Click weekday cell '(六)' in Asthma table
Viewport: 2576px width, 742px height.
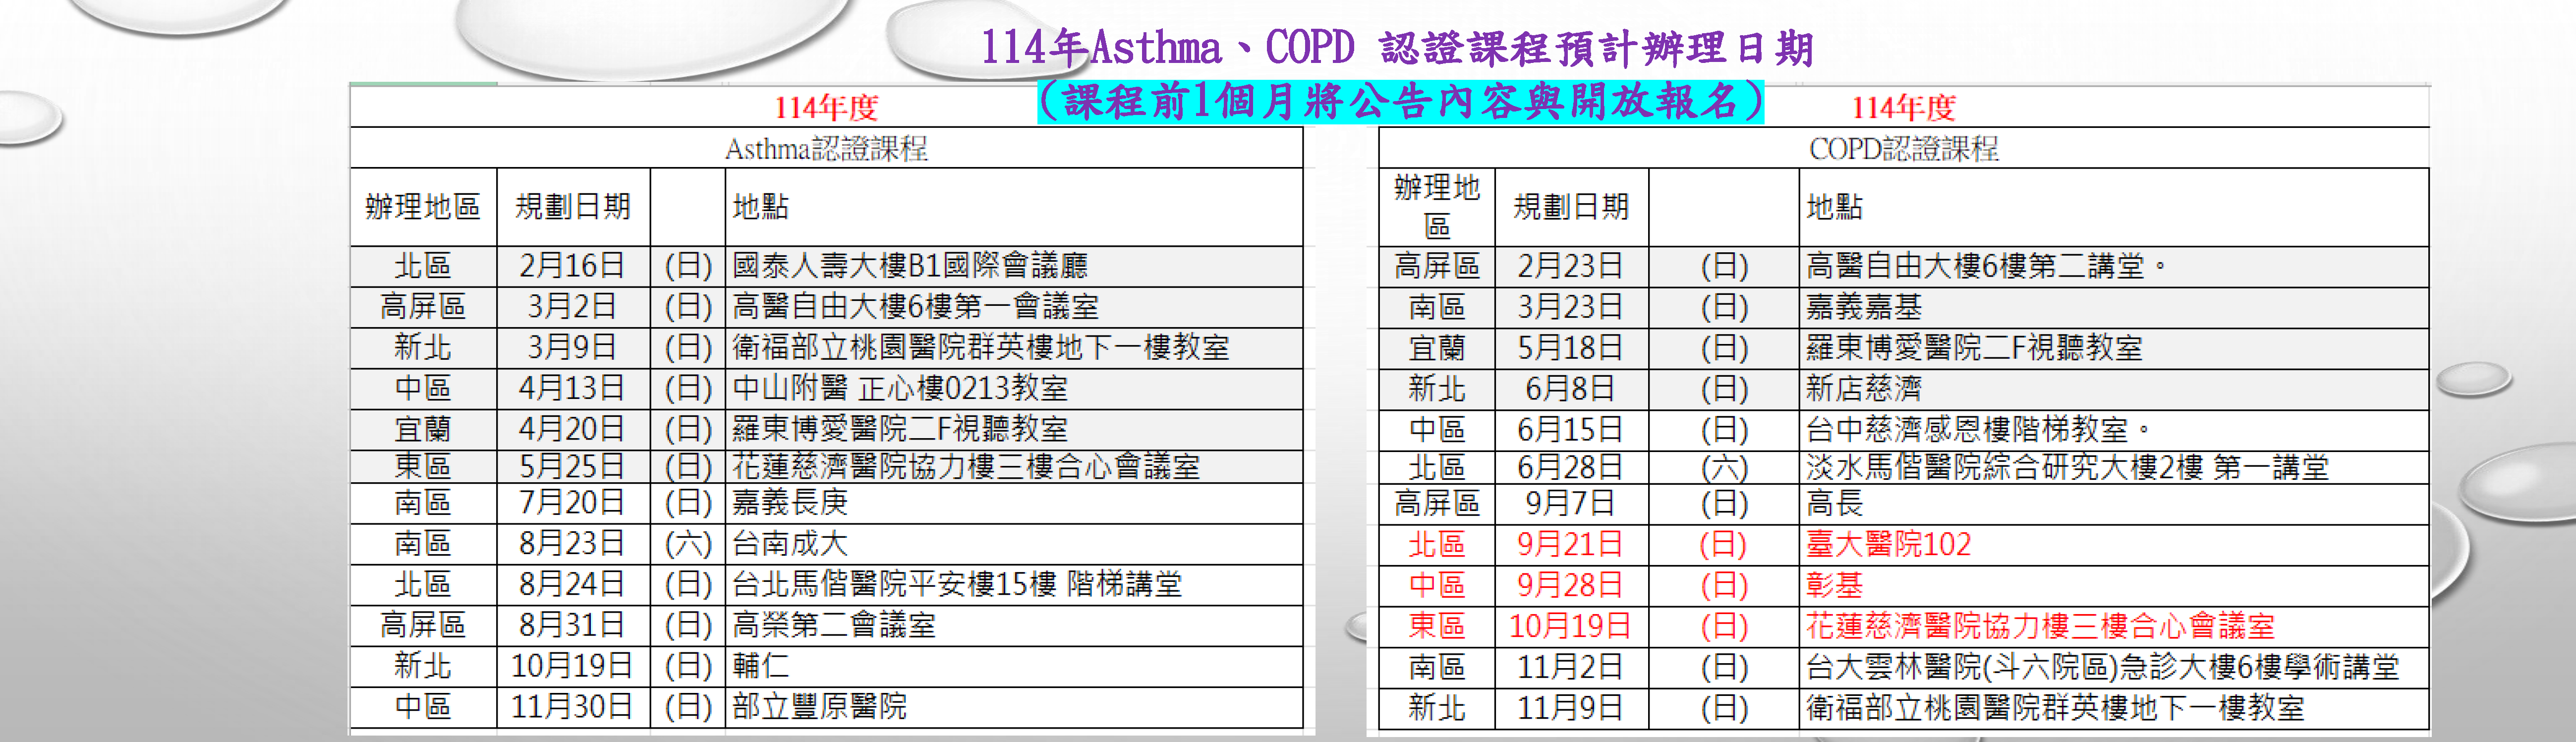point(688,543)
